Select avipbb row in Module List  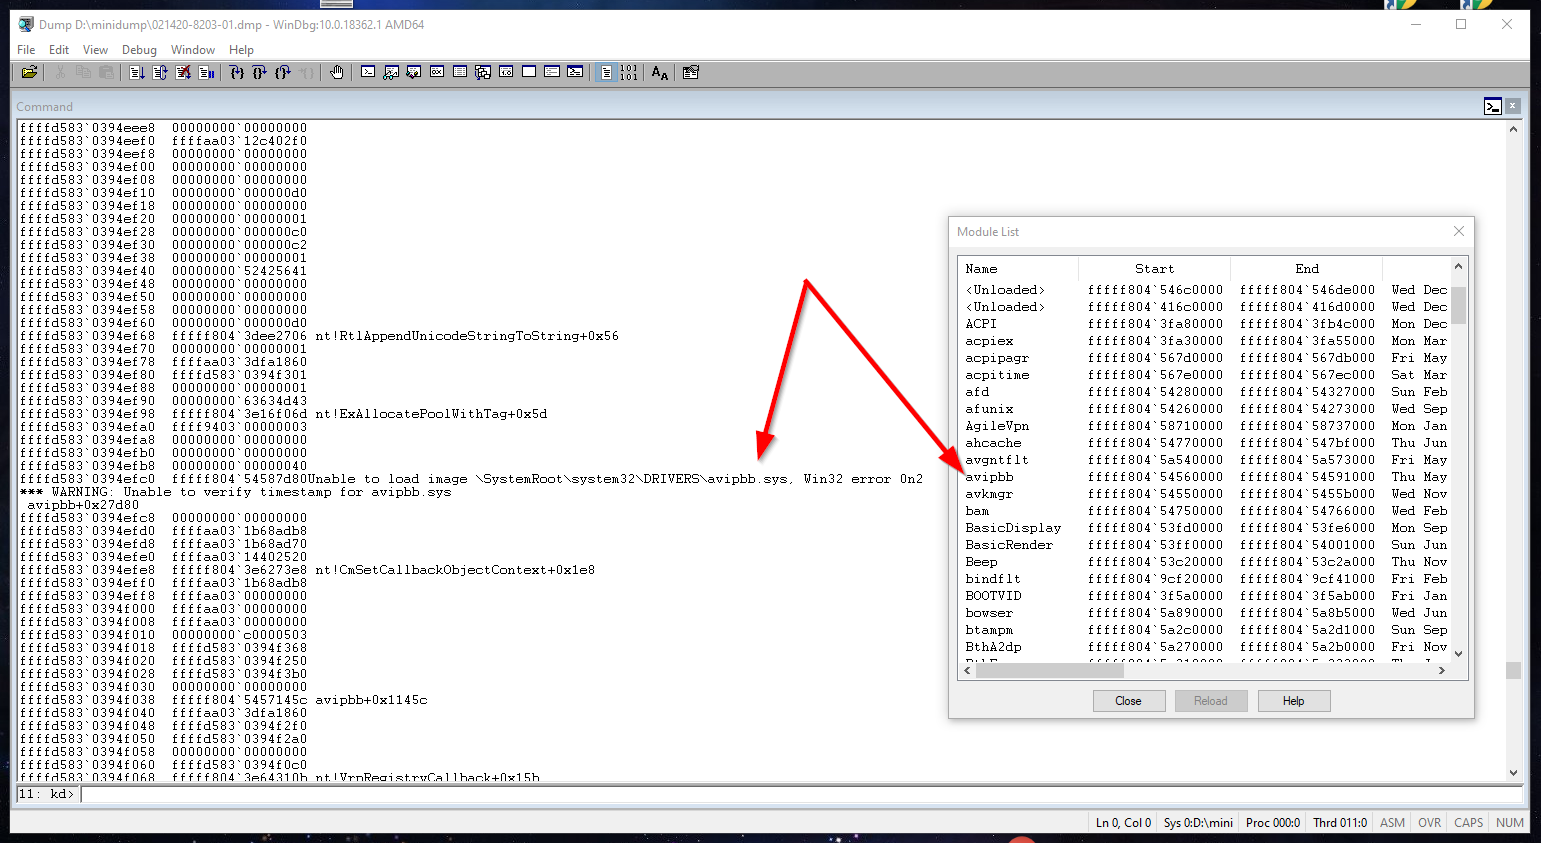[1205, 477]
